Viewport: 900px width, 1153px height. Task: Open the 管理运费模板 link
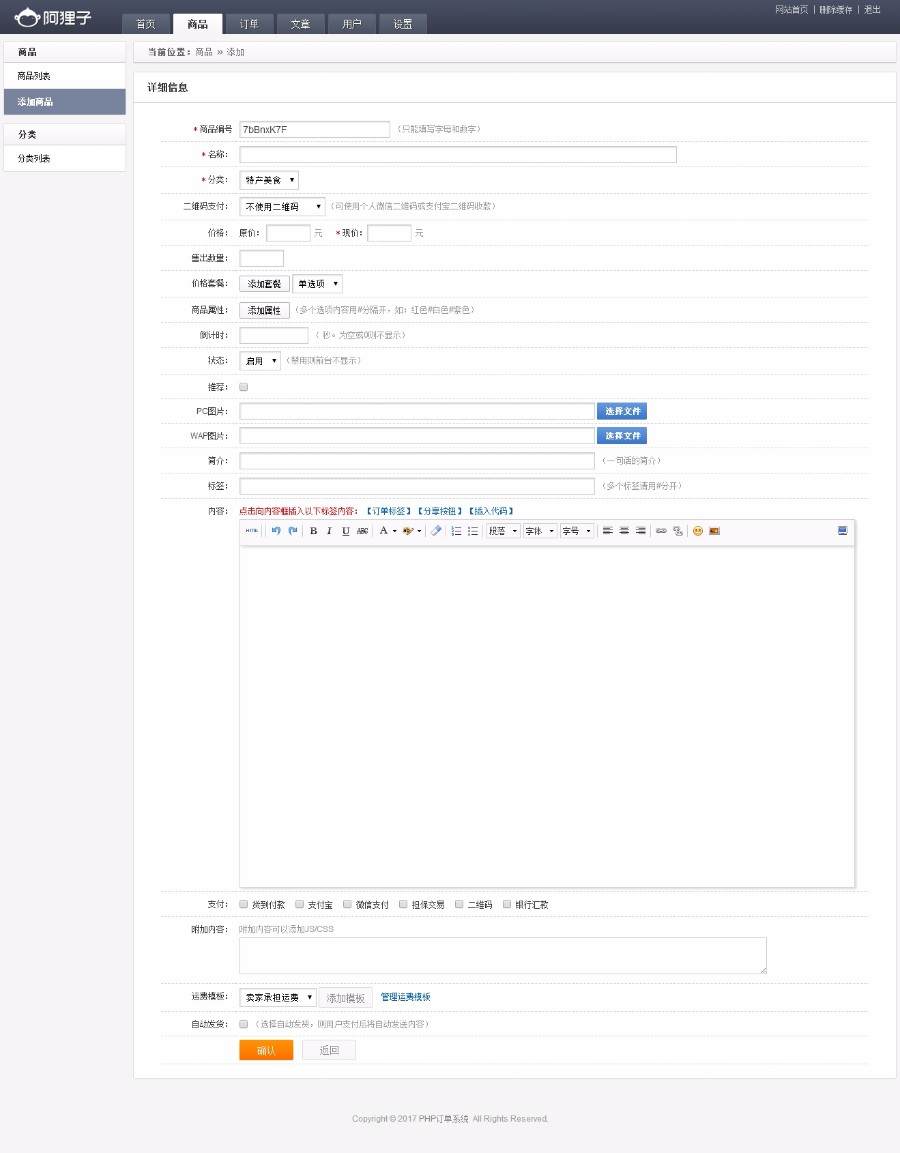(405, 997)
